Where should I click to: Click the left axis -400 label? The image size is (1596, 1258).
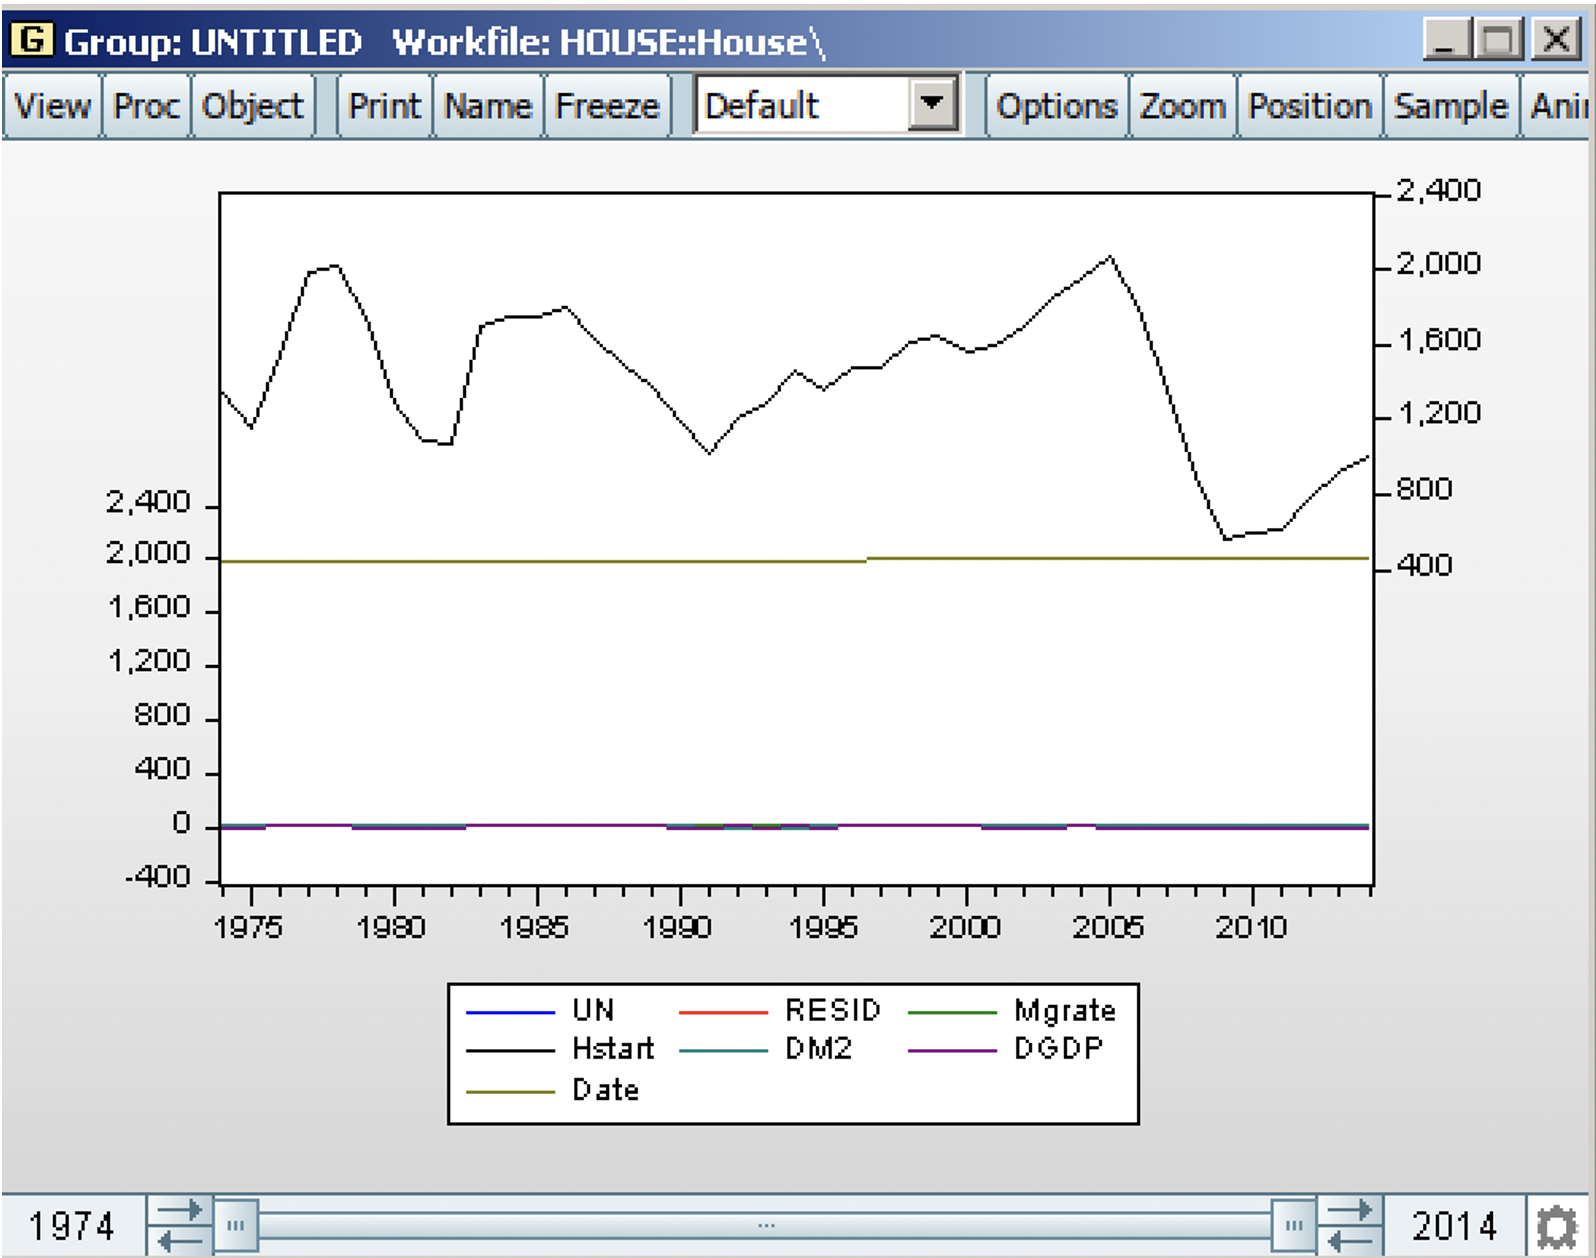tap(157, 878)
